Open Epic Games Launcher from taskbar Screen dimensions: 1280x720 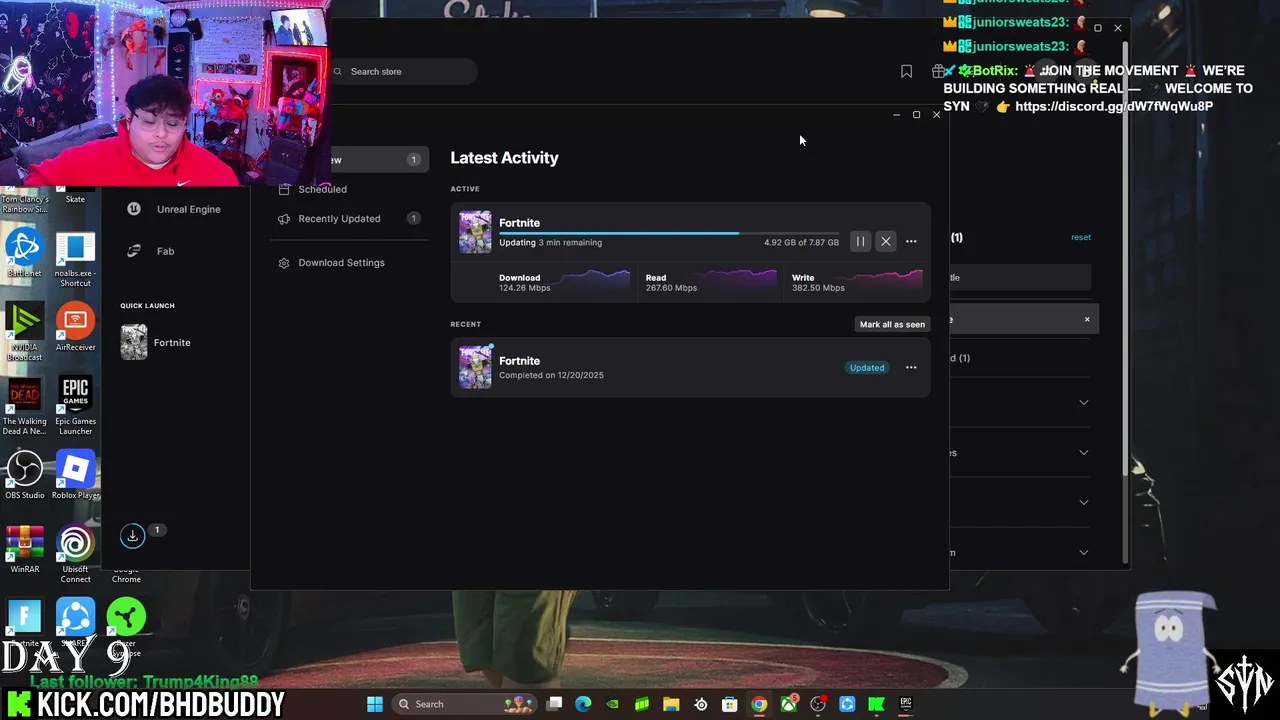(906, 704)
